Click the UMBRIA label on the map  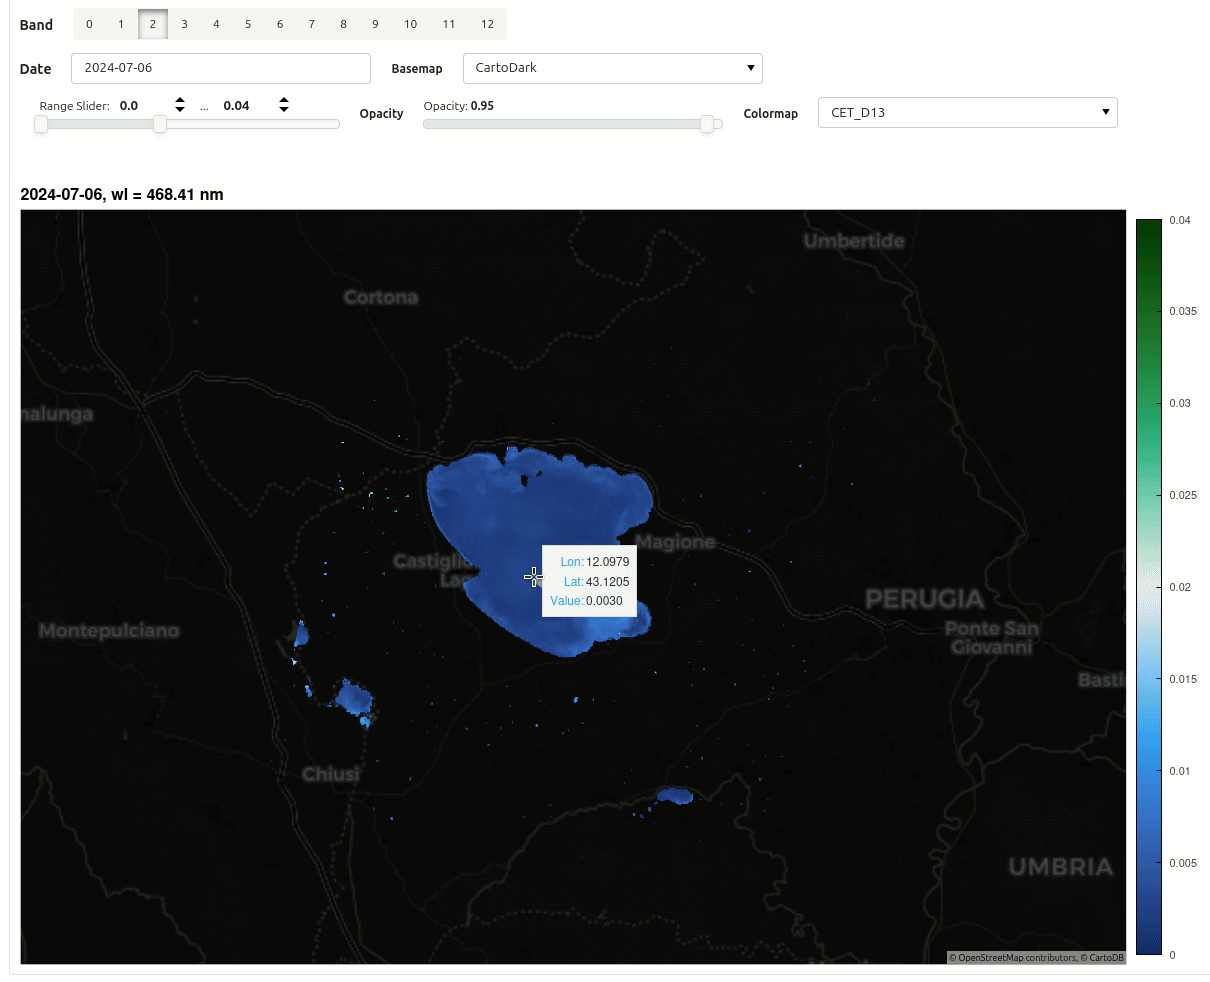point(1061,867)
